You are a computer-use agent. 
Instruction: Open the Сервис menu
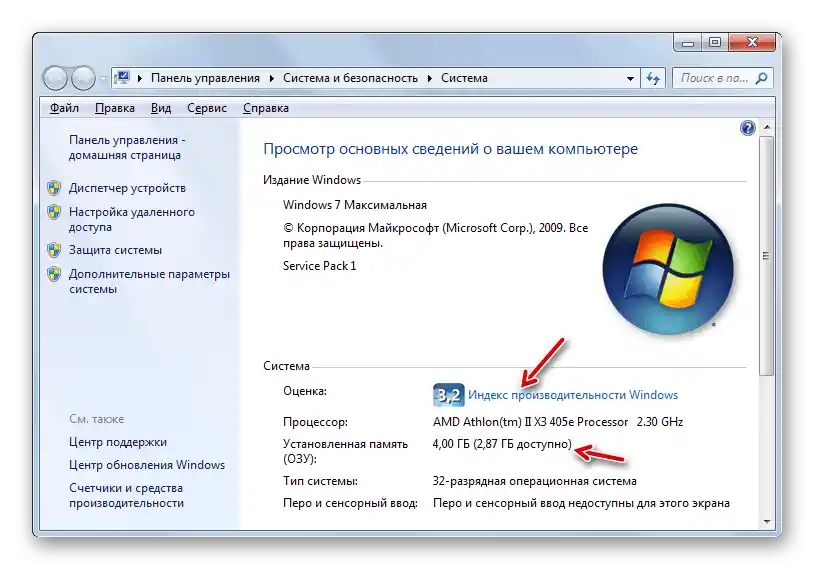pyautogui.click(x=207, y=108)
